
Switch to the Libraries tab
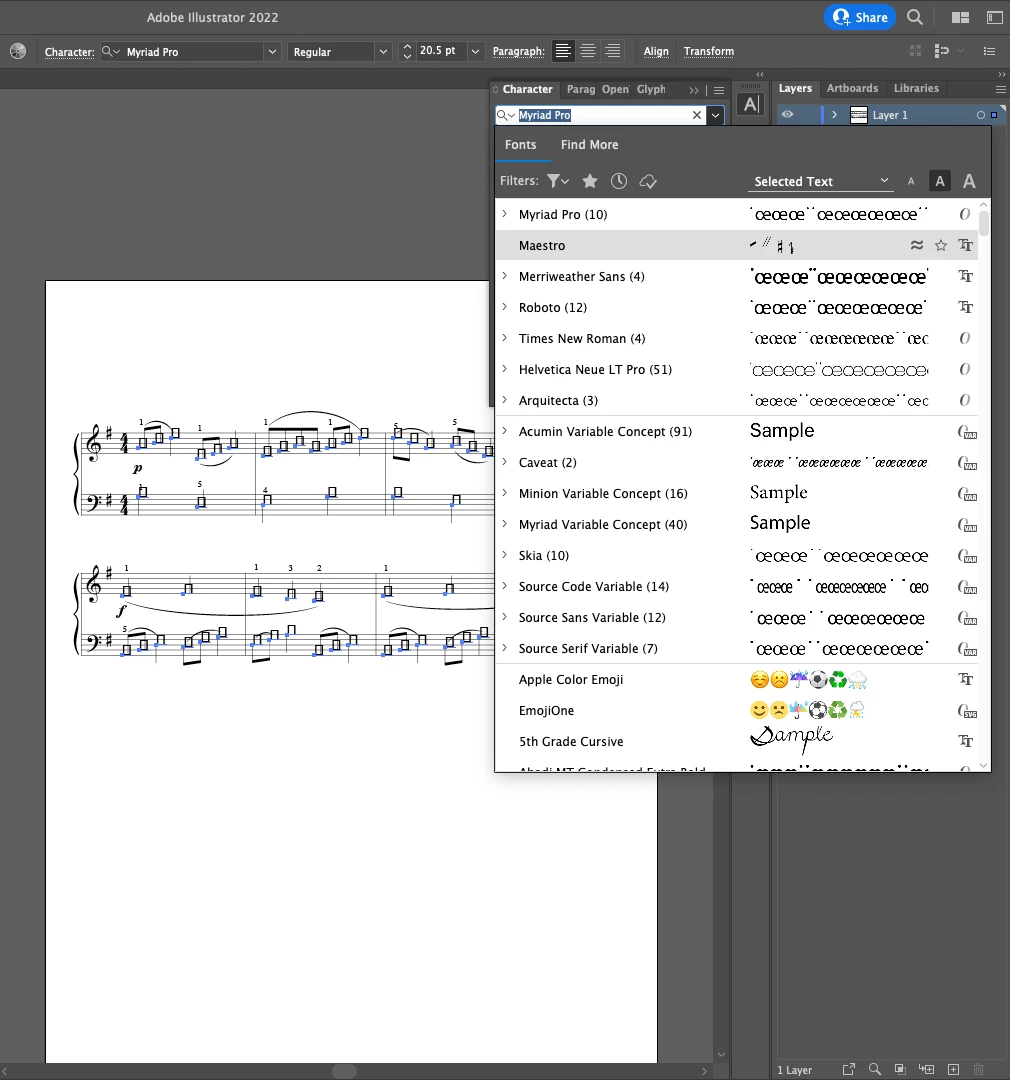coord(916,88)
